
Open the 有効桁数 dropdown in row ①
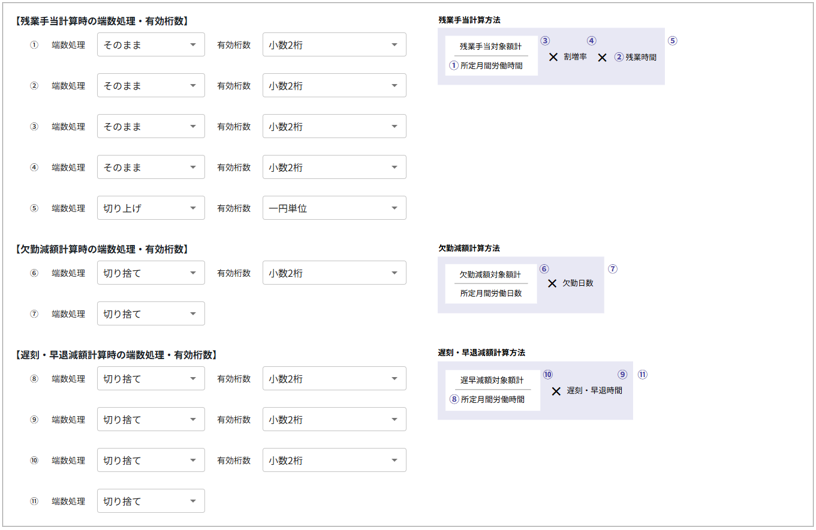coord(334,45)
